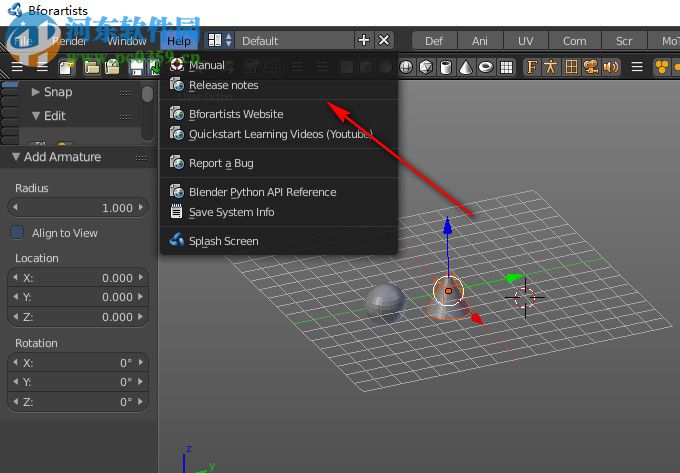Open the Render menu
Image resolution: width=680 pixels, height=473 pixels.
coord(69,41)
